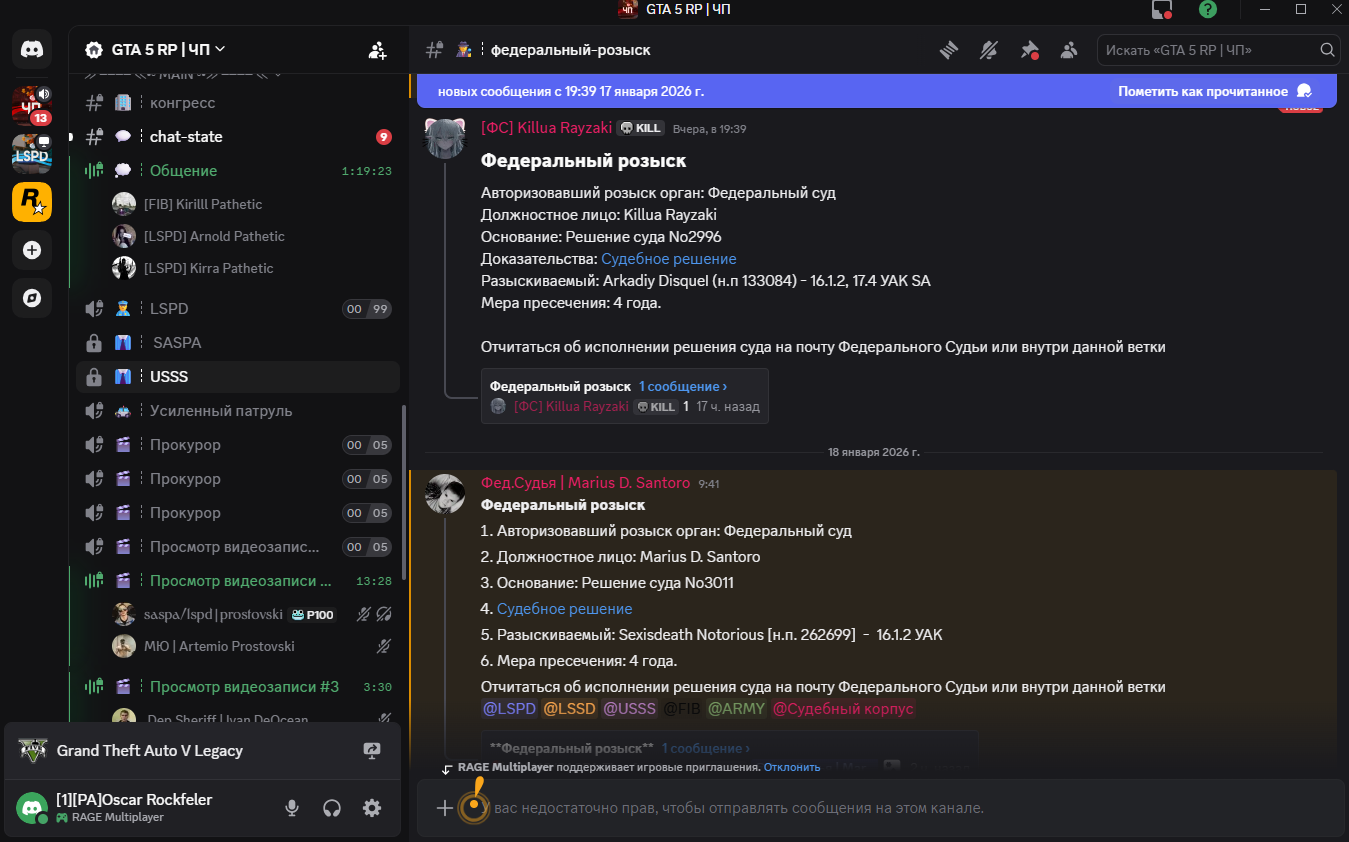The image size is (1349, 842).
Task: Open the Threads icon in channel header
Action: [x=949, y=50]
